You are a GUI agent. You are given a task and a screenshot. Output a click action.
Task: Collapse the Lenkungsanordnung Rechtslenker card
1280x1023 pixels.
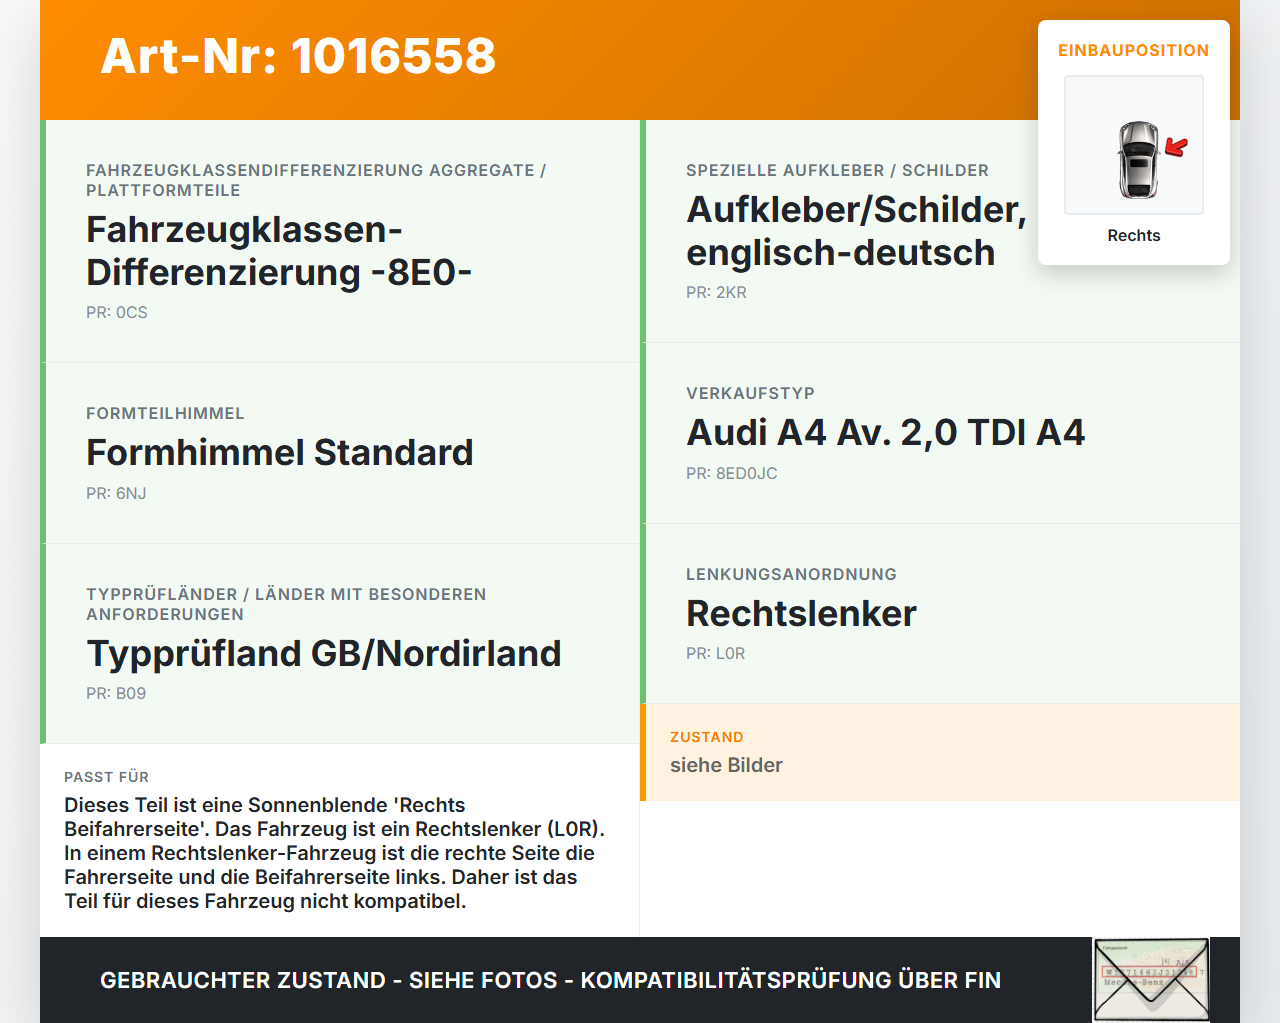940,613
